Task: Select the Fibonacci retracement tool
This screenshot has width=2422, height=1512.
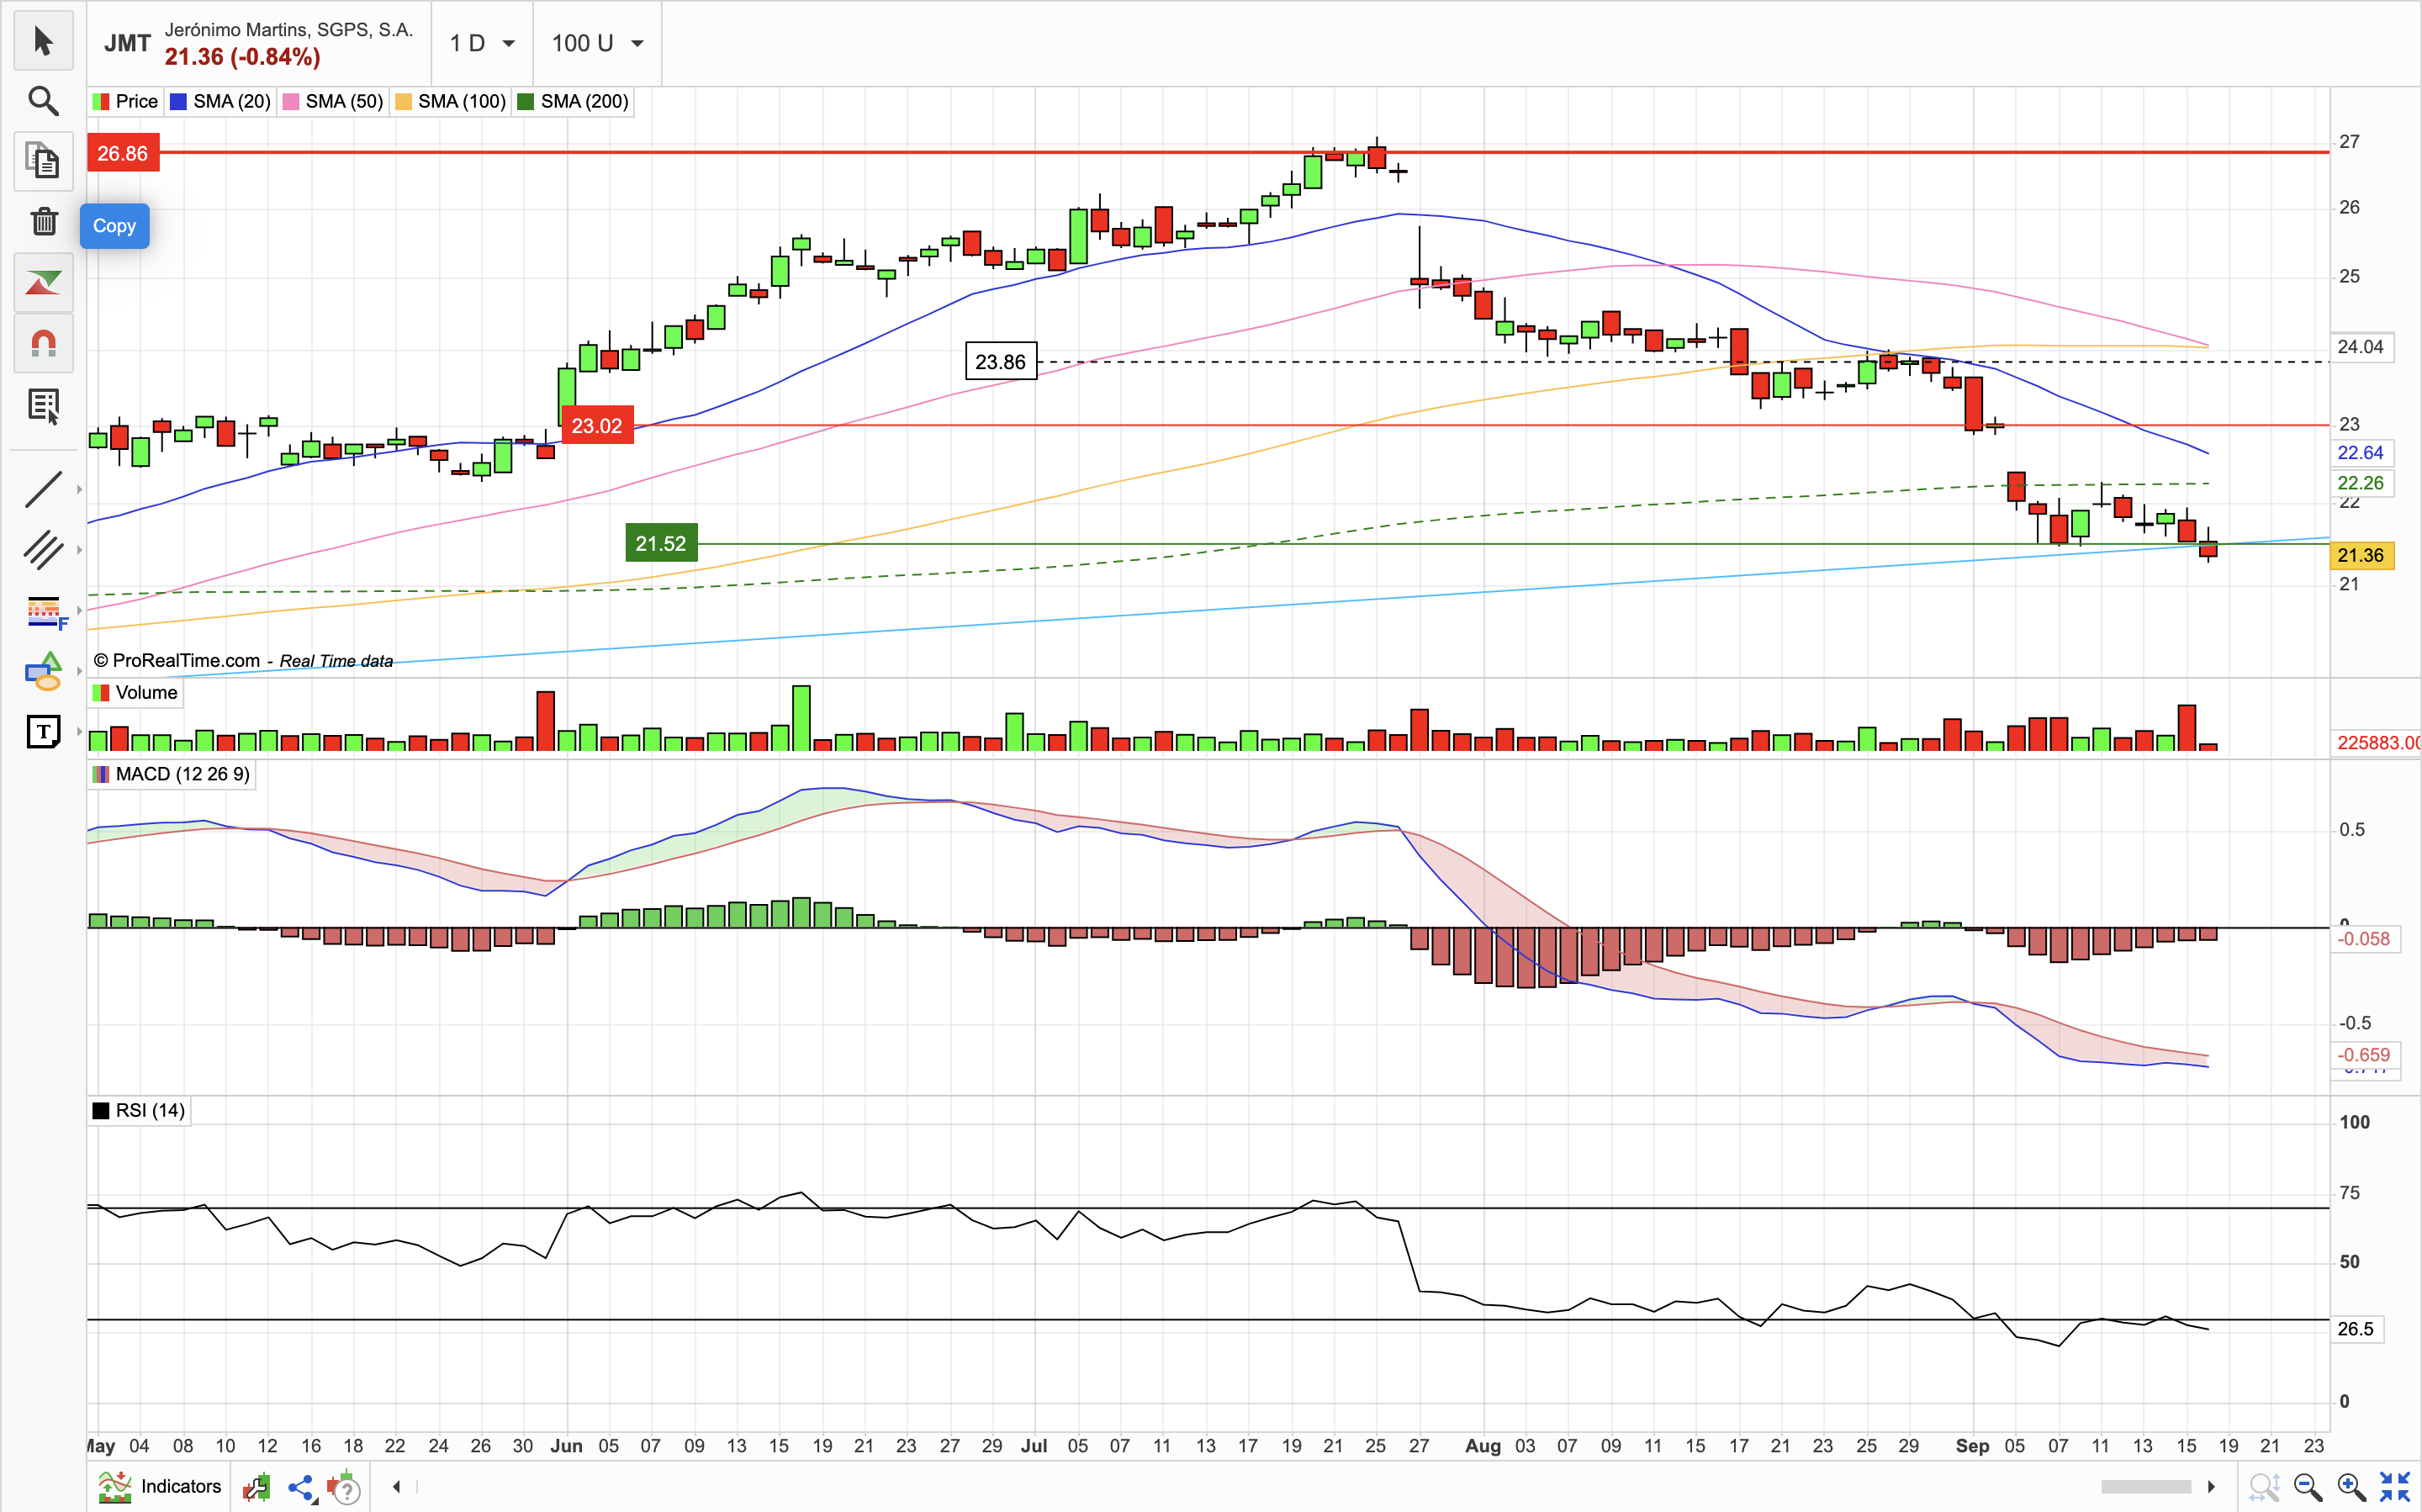Action: (x=45, y=610)
